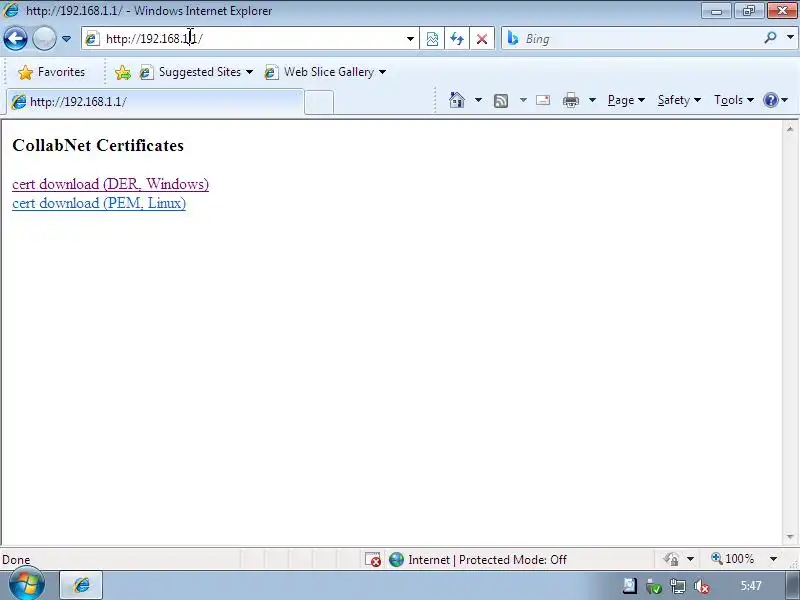This screenshot has height=600, width=800.
Task: Click the RSS Feeds icon
Action: coord(501,101)
